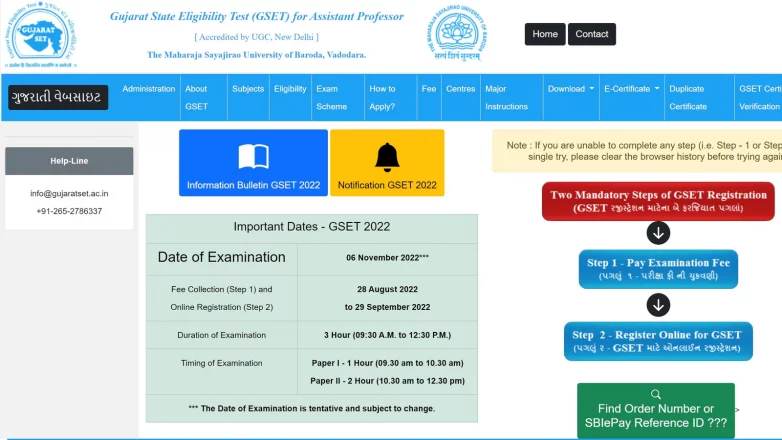Screen dimensions: 782x440
Task: Open Information Bulletin GSET 2022
Action: (253, 163)
